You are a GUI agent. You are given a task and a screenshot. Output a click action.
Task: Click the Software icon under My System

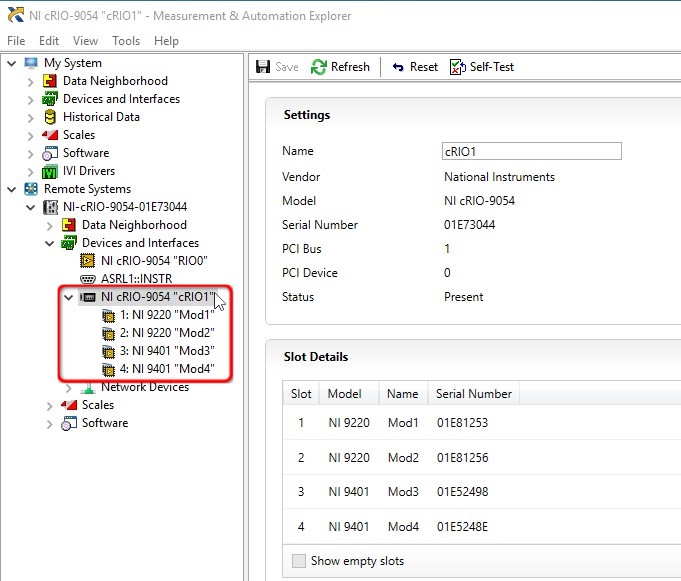coord(50,153)
